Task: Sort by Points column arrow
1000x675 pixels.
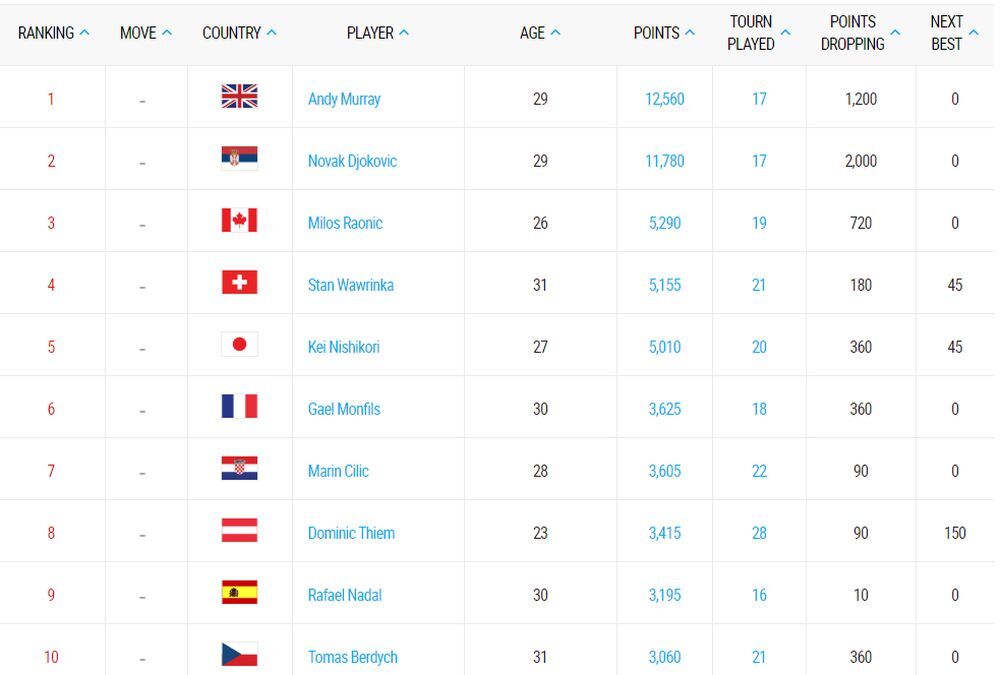Action: point(690,33)
